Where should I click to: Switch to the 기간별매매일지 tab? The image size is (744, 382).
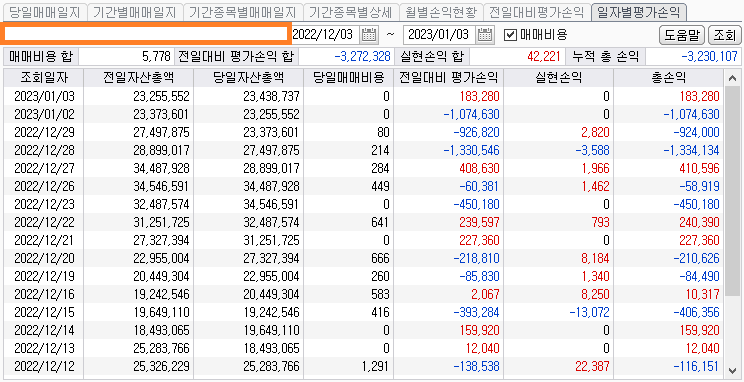coord(134,12)
